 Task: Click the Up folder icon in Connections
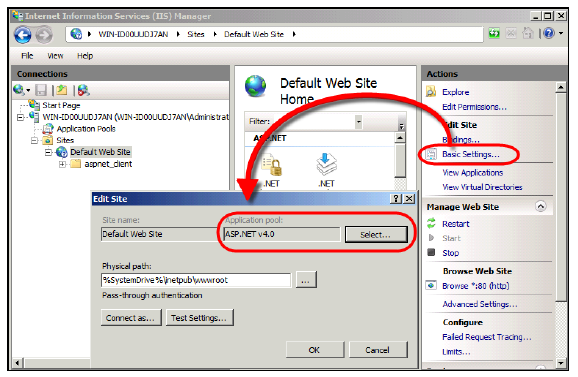click(x=62, y=90)
